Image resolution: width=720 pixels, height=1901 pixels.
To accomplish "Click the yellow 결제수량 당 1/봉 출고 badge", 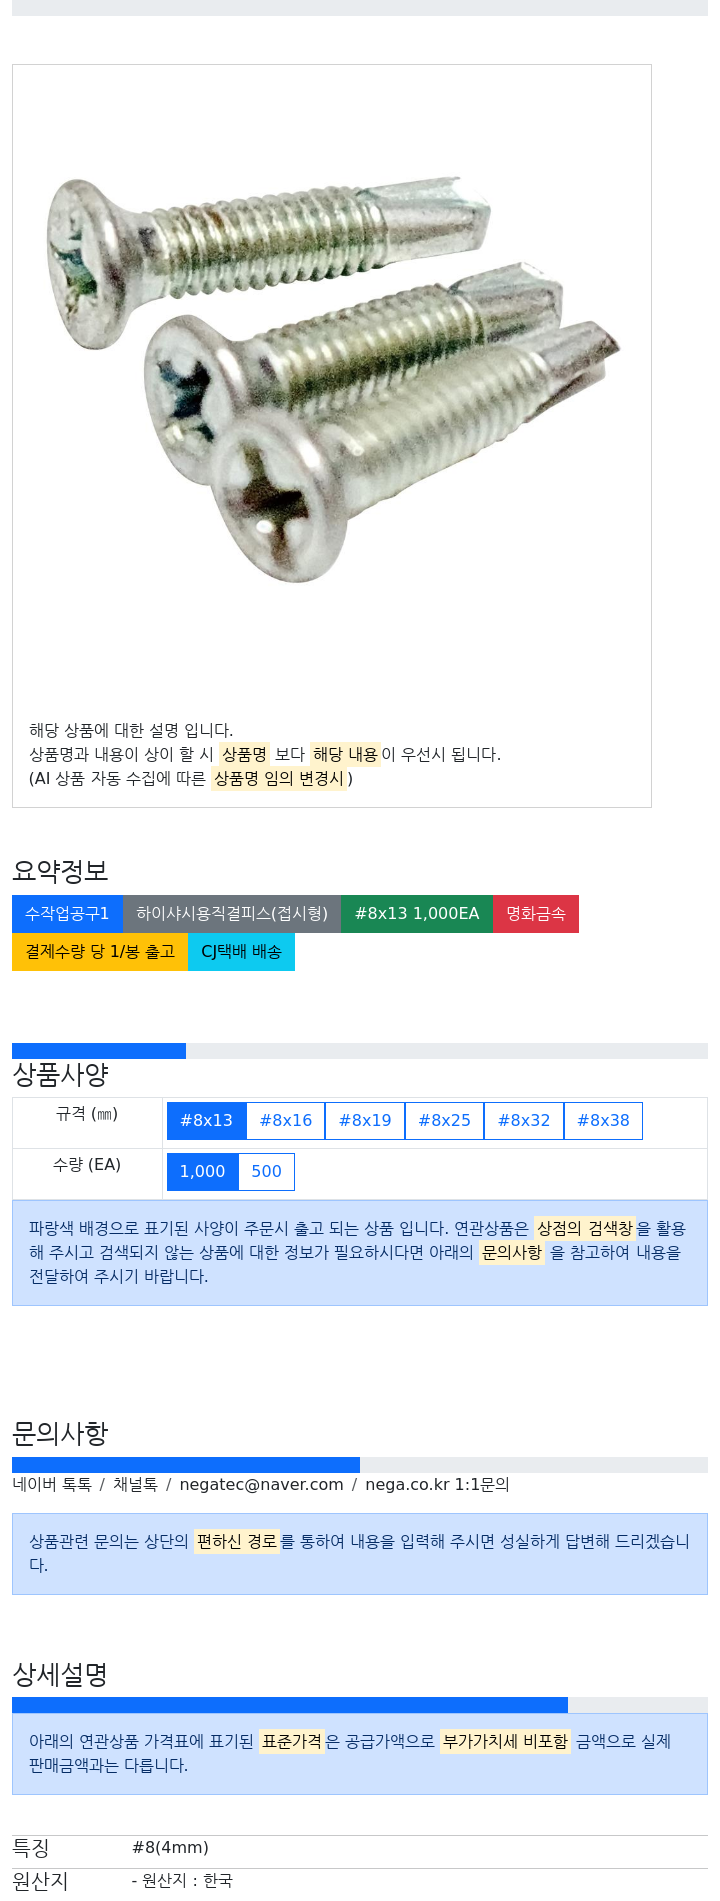I will coord(100,952).
